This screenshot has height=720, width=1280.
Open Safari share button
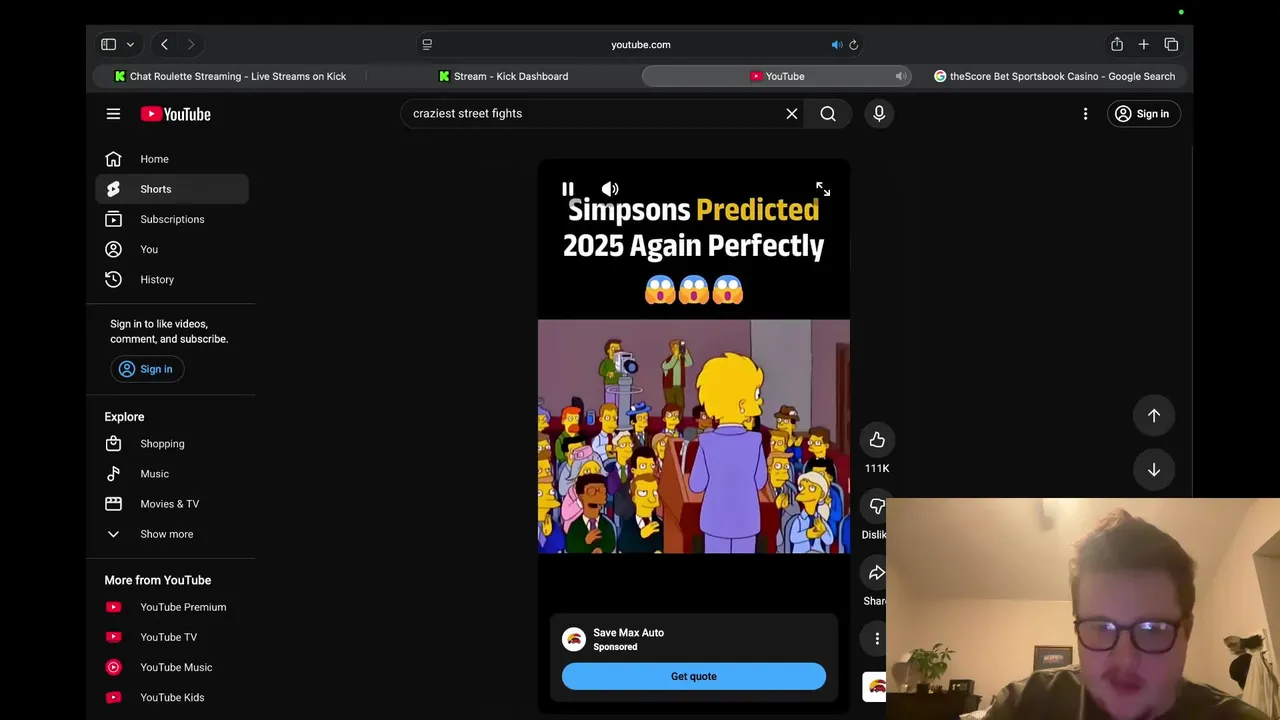pos(1117,44)
